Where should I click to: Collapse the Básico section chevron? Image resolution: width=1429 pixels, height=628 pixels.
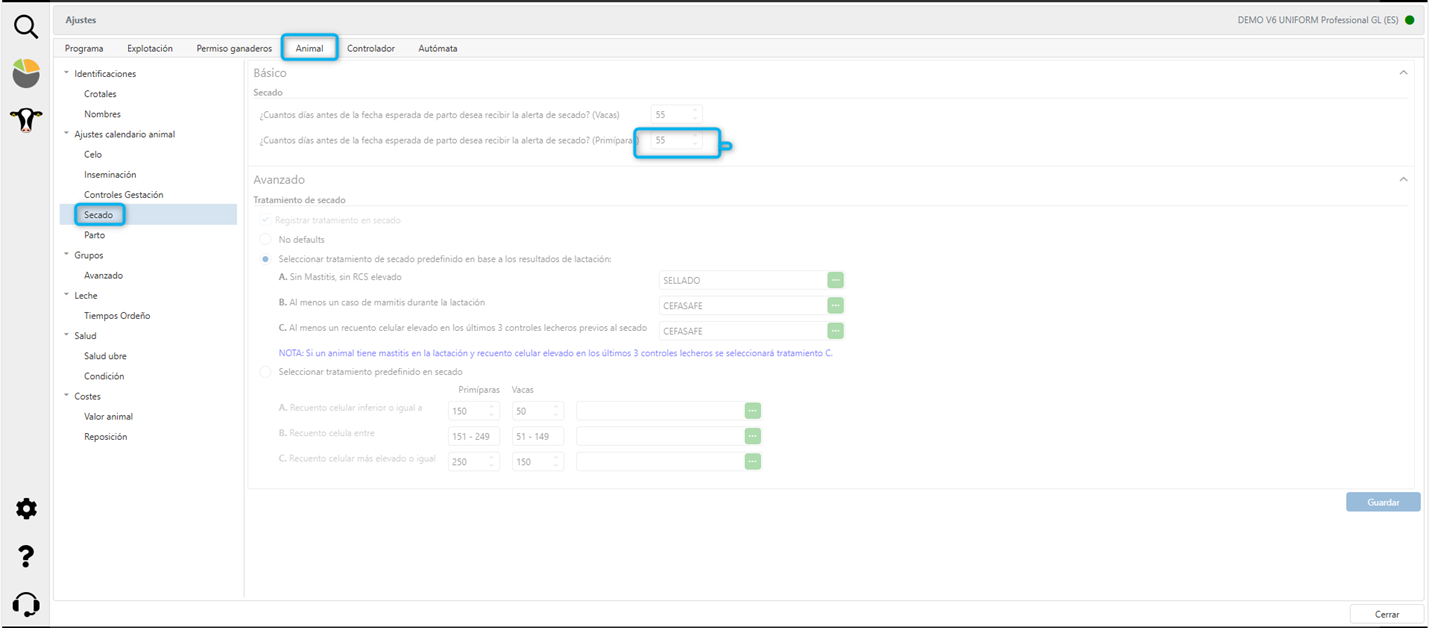tap(1403, 73)
